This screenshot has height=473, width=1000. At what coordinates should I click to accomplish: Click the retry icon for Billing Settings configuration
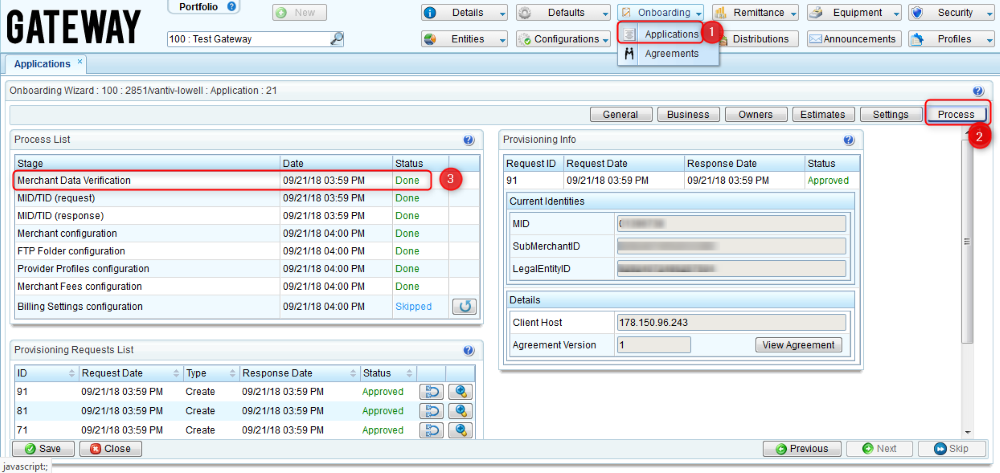(463, 306)
